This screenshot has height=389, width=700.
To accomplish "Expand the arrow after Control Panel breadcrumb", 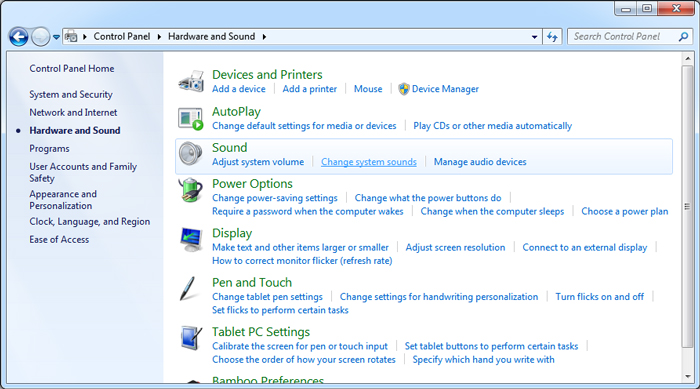I will [159, 37].
